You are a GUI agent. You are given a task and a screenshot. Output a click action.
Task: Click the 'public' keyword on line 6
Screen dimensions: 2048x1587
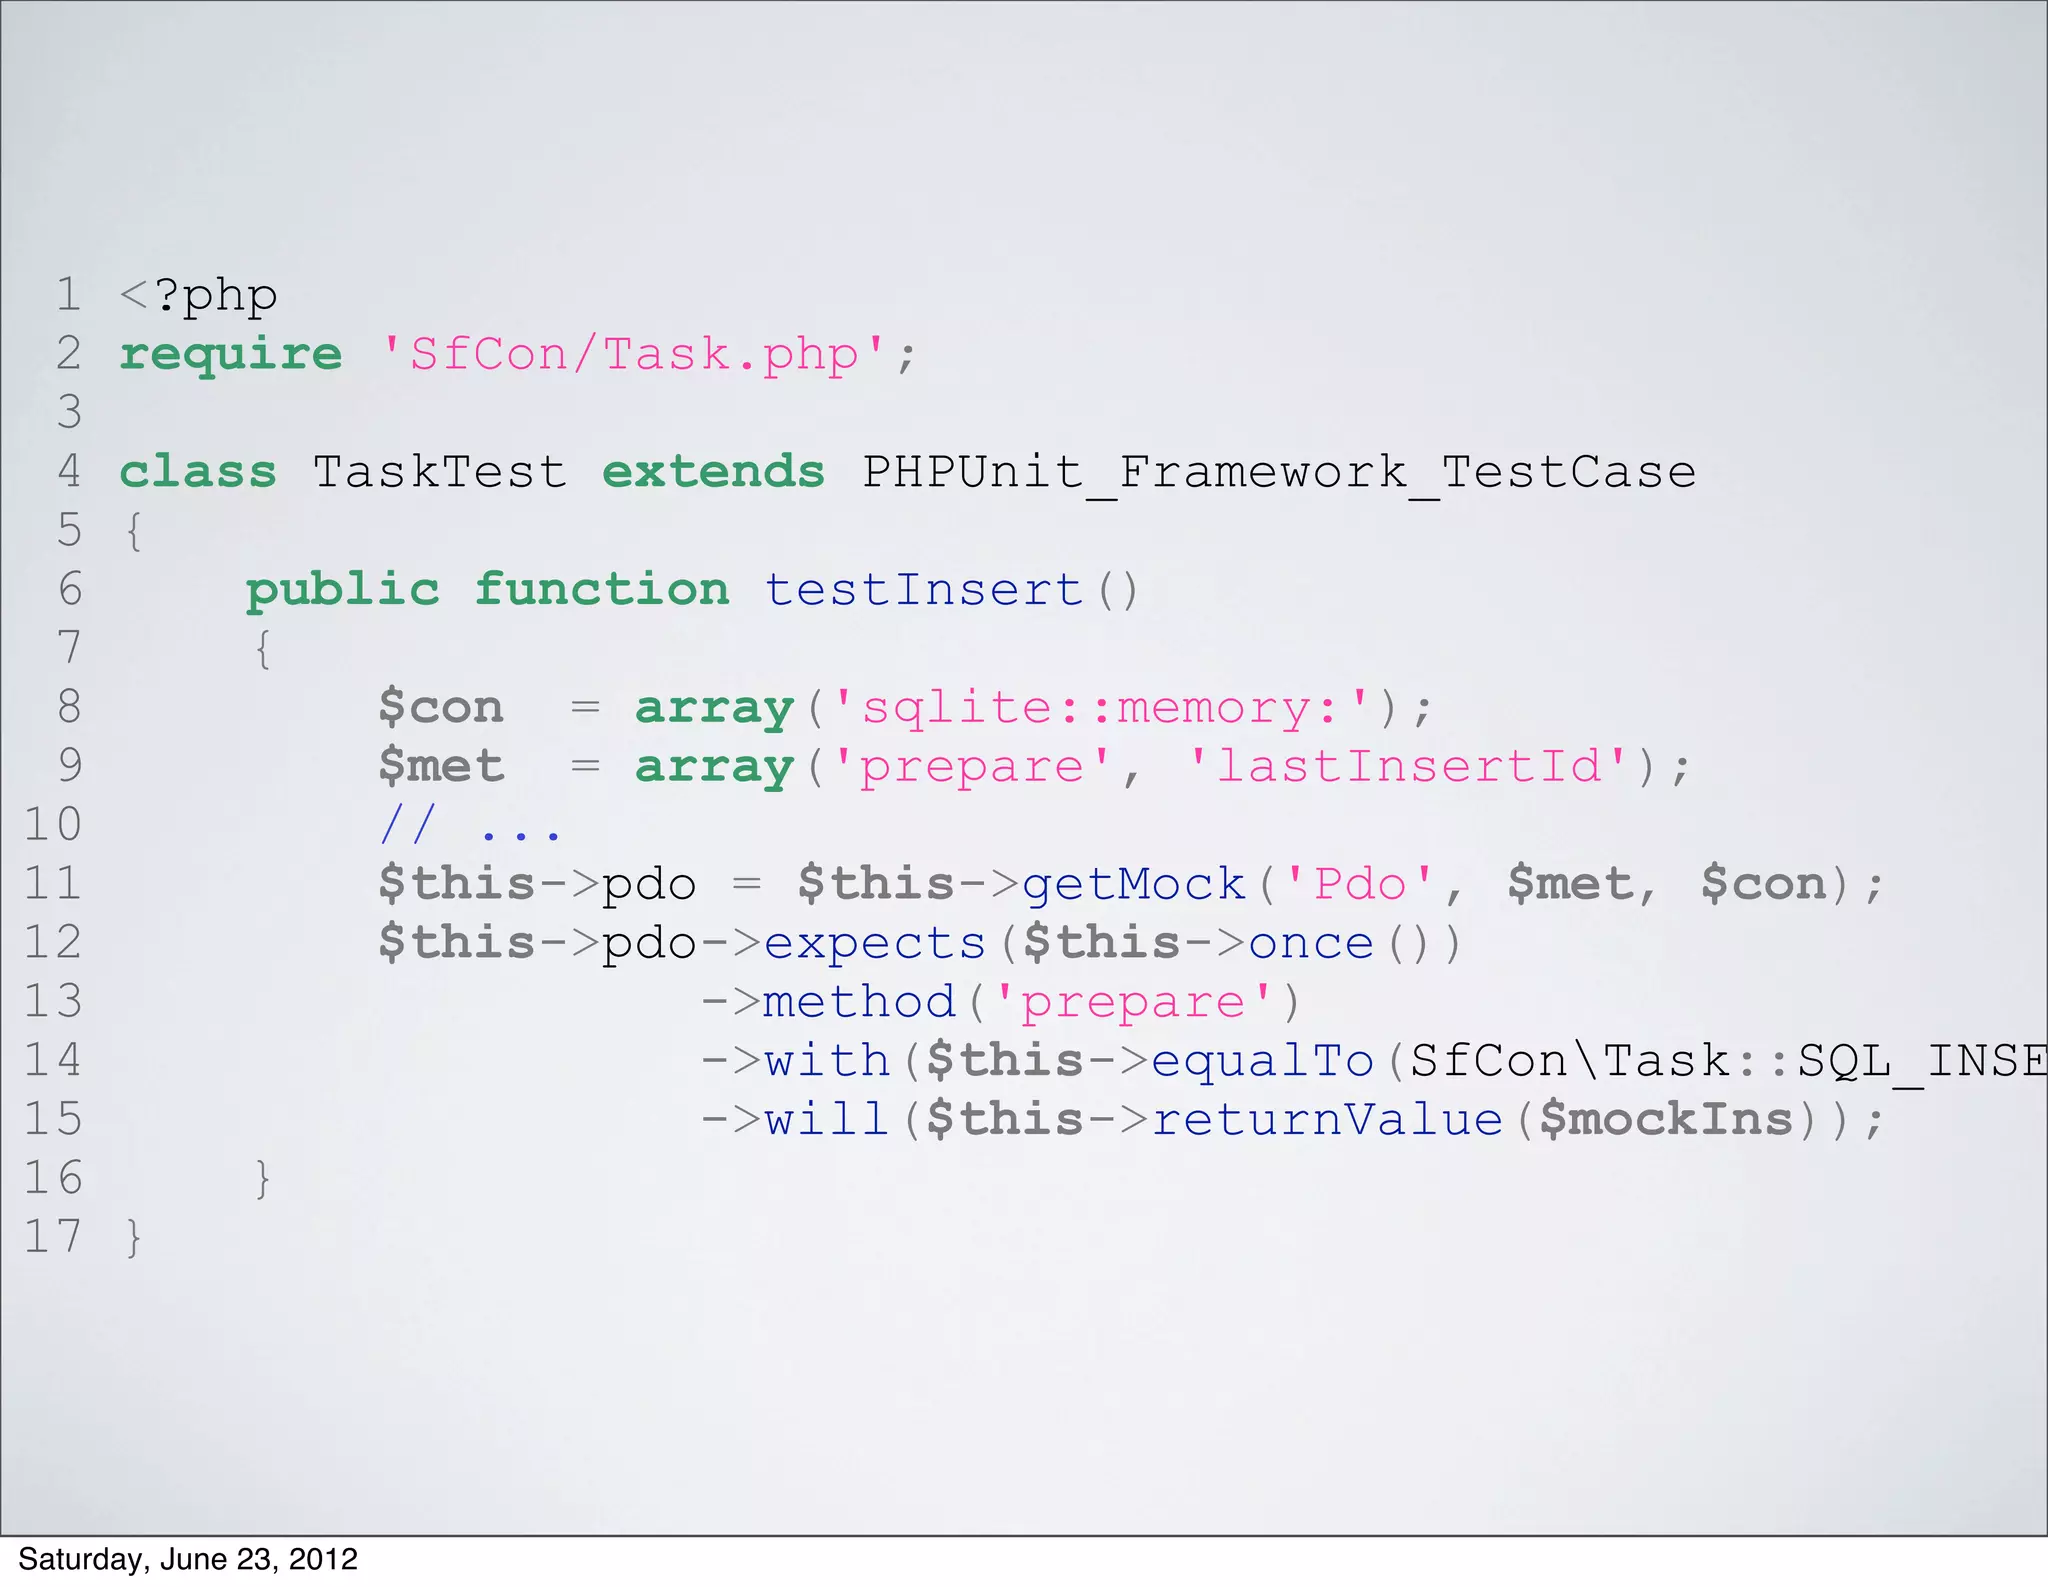(342, 590)
